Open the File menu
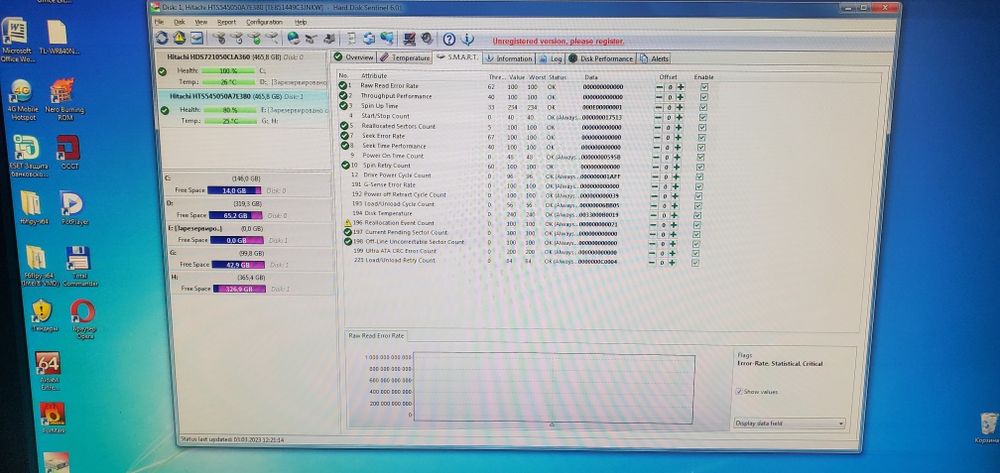 tap(159, 22)
